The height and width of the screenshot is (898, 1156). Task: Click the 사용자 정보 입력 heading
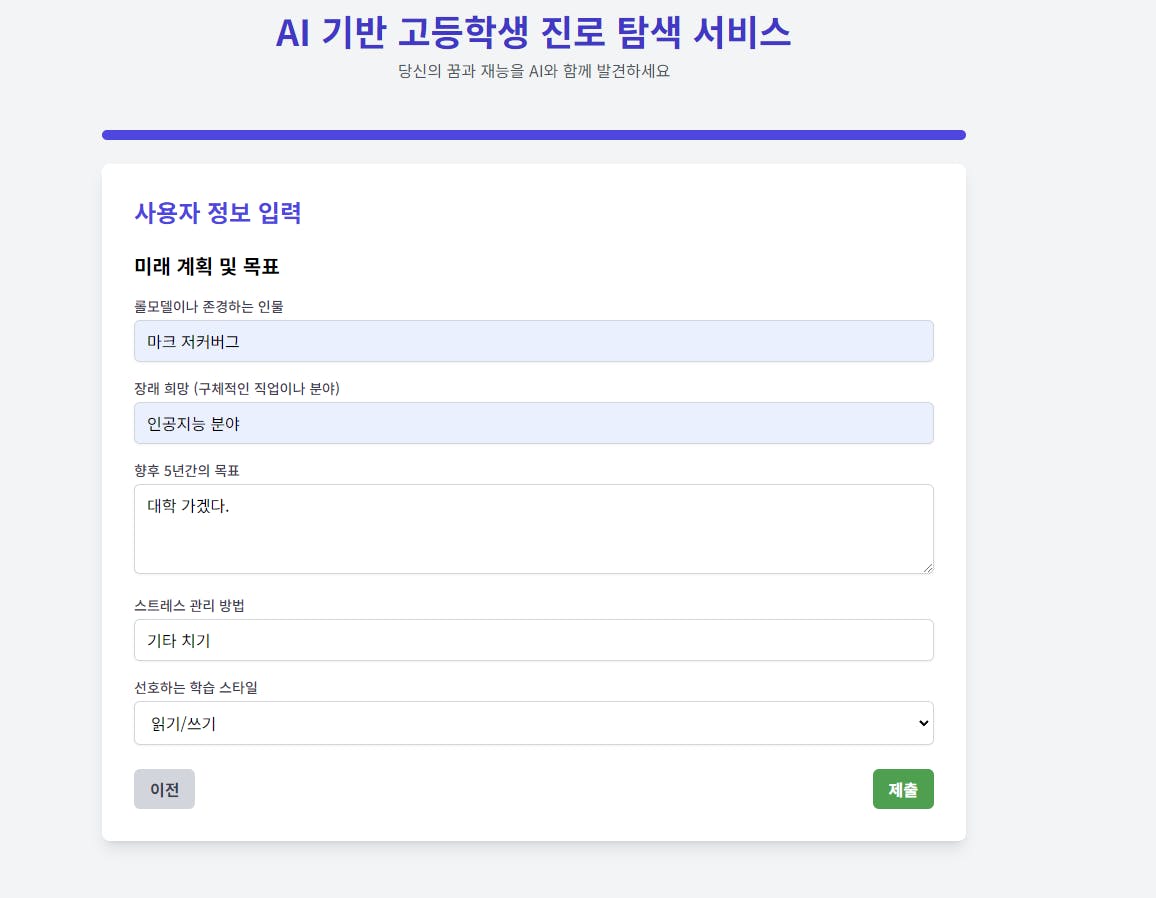(x=218, y=213)
